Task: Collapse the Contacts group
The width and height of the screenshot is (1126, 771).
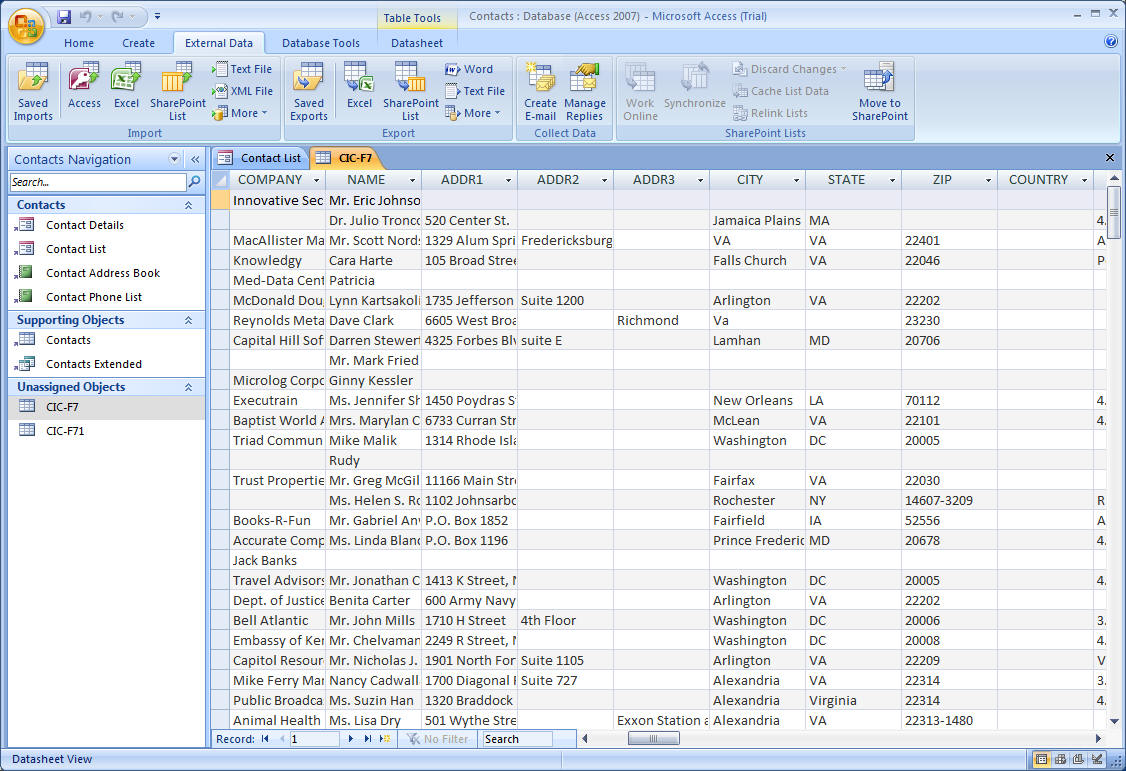Action: click(188, 205)
